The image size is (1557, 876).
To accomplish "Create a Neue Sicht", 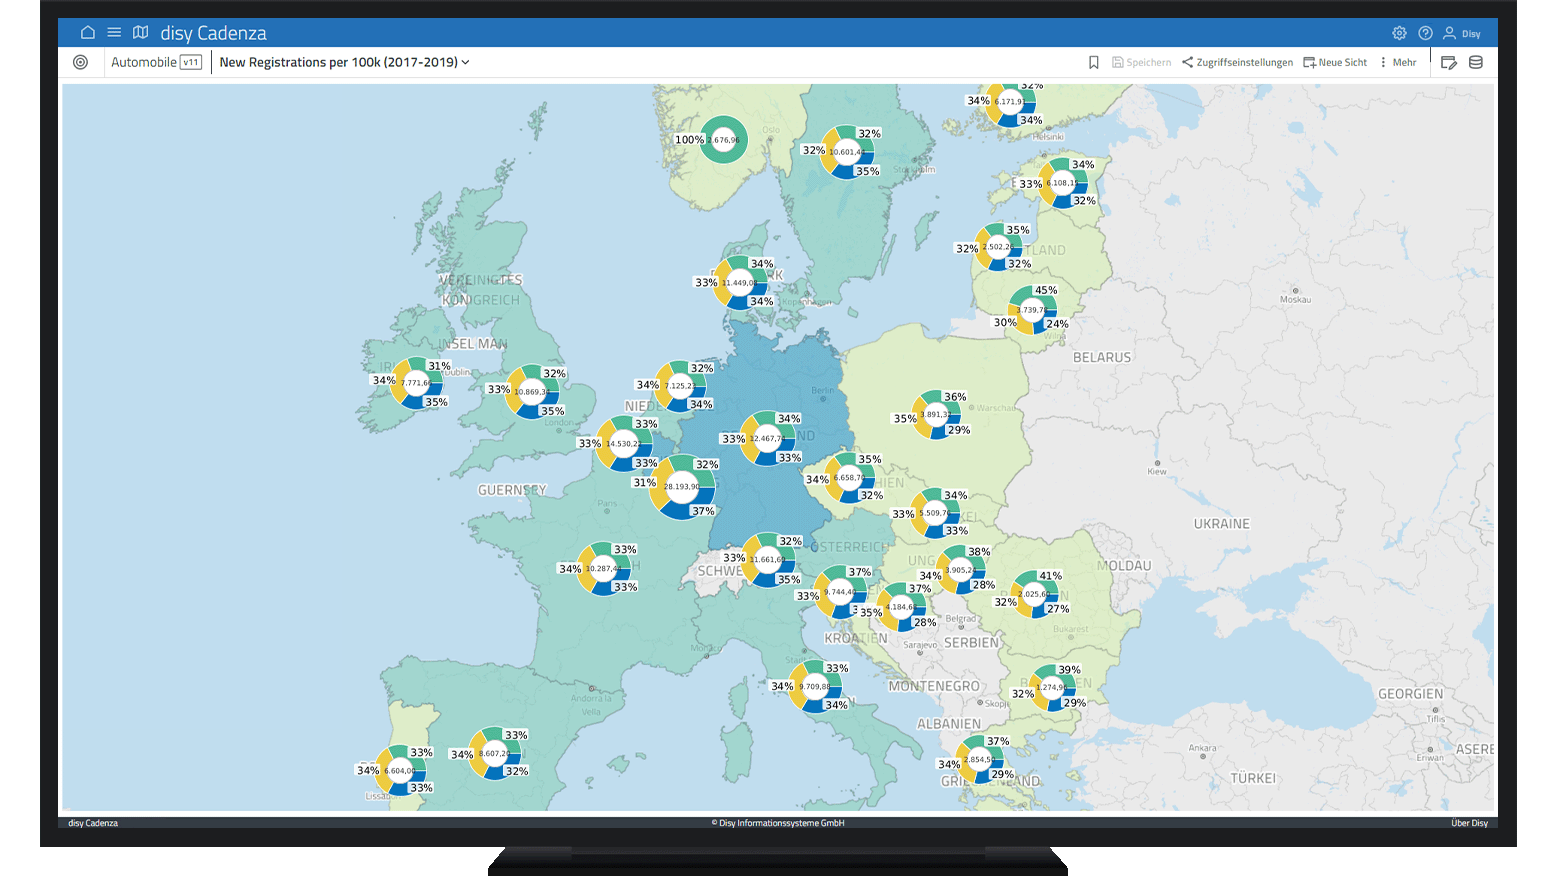I will pos(1335,62).
